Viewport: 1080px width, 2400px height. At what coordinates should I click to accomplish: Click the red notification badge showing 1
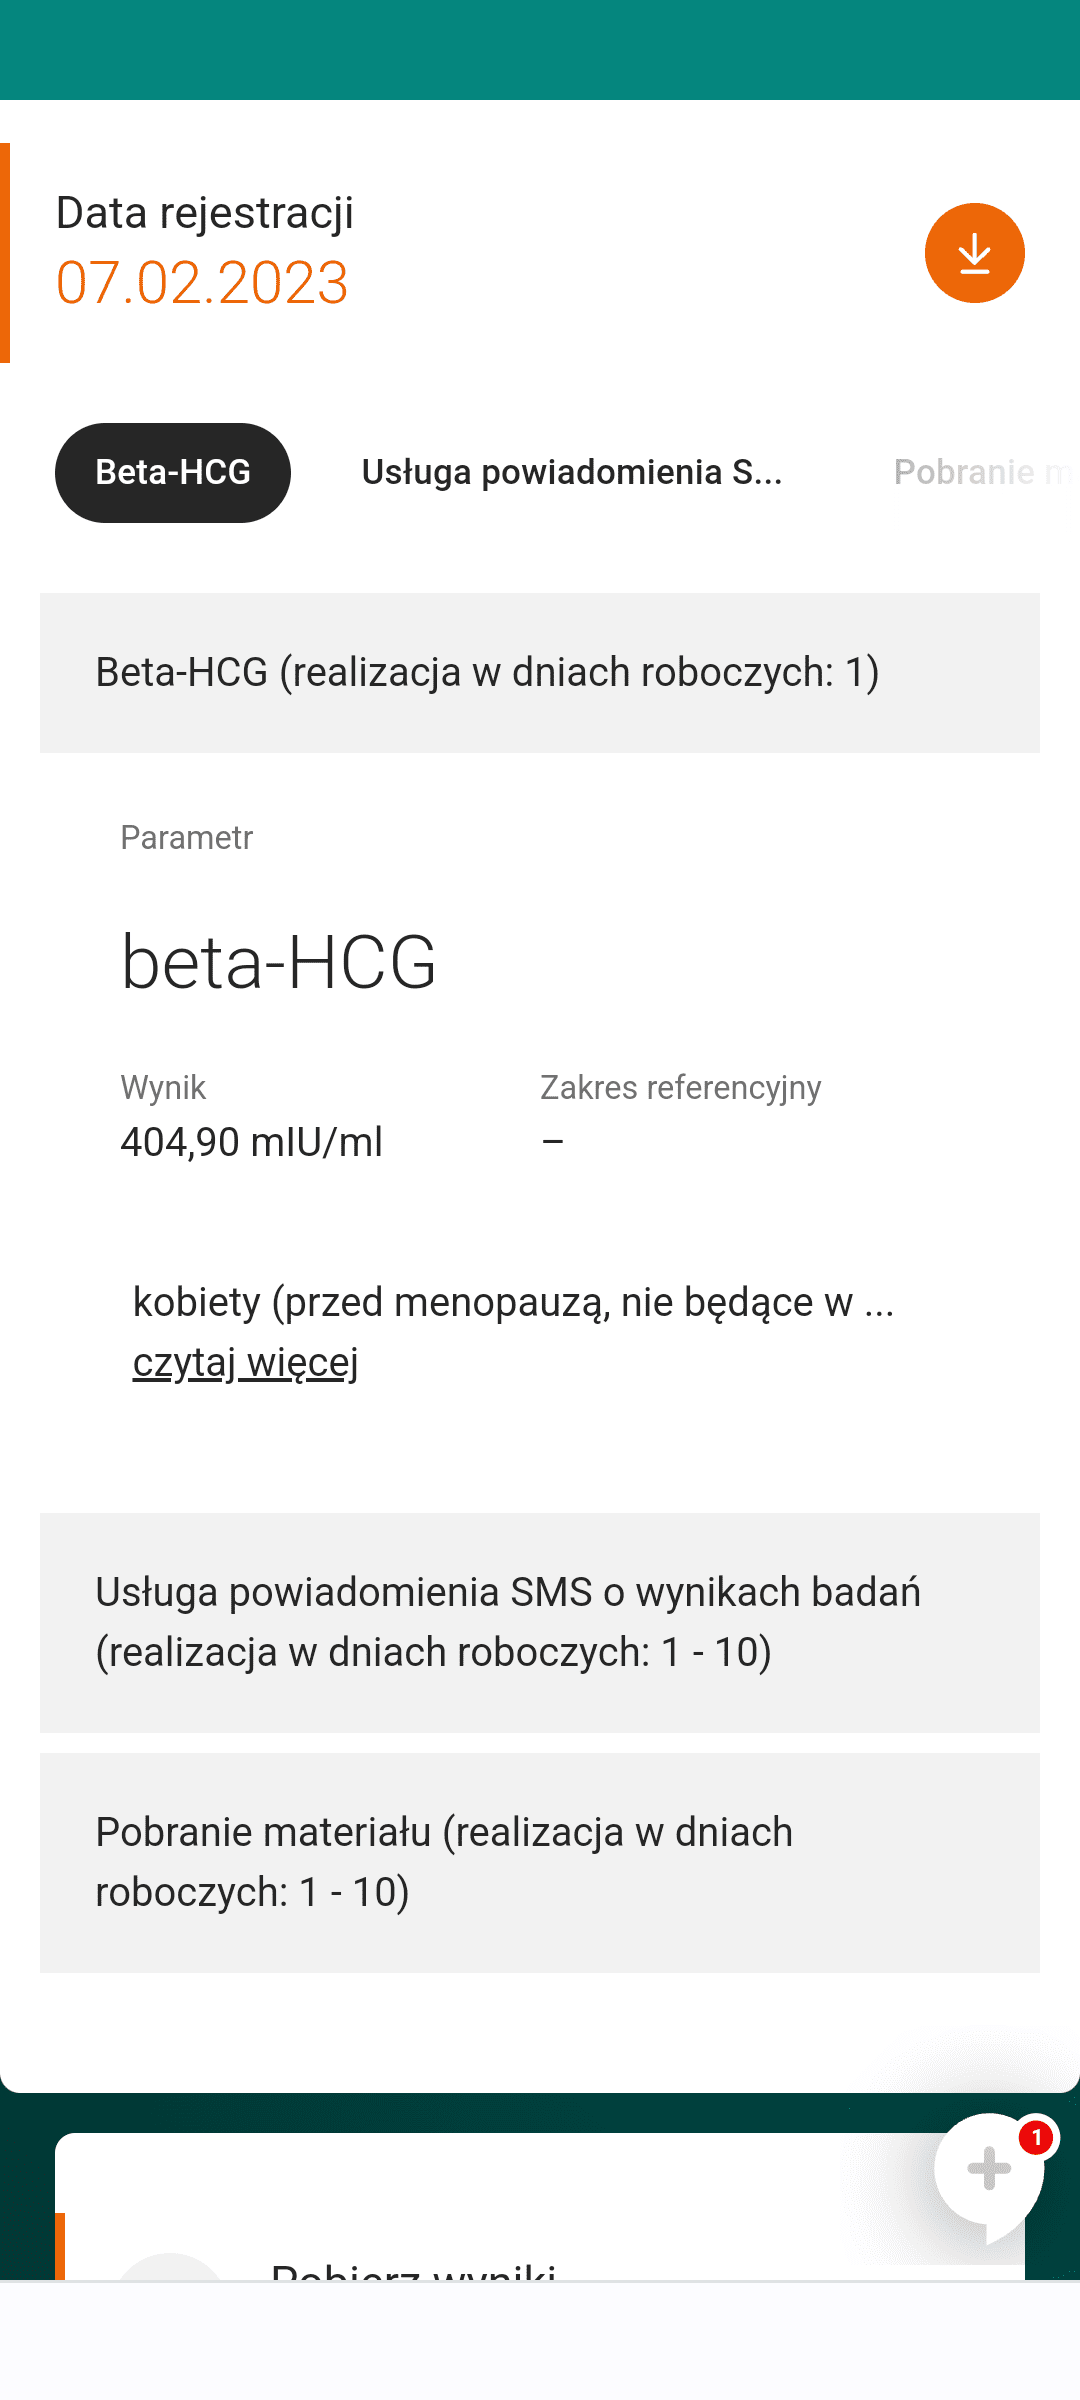pyautogui.click(x=1036, y=2138)
